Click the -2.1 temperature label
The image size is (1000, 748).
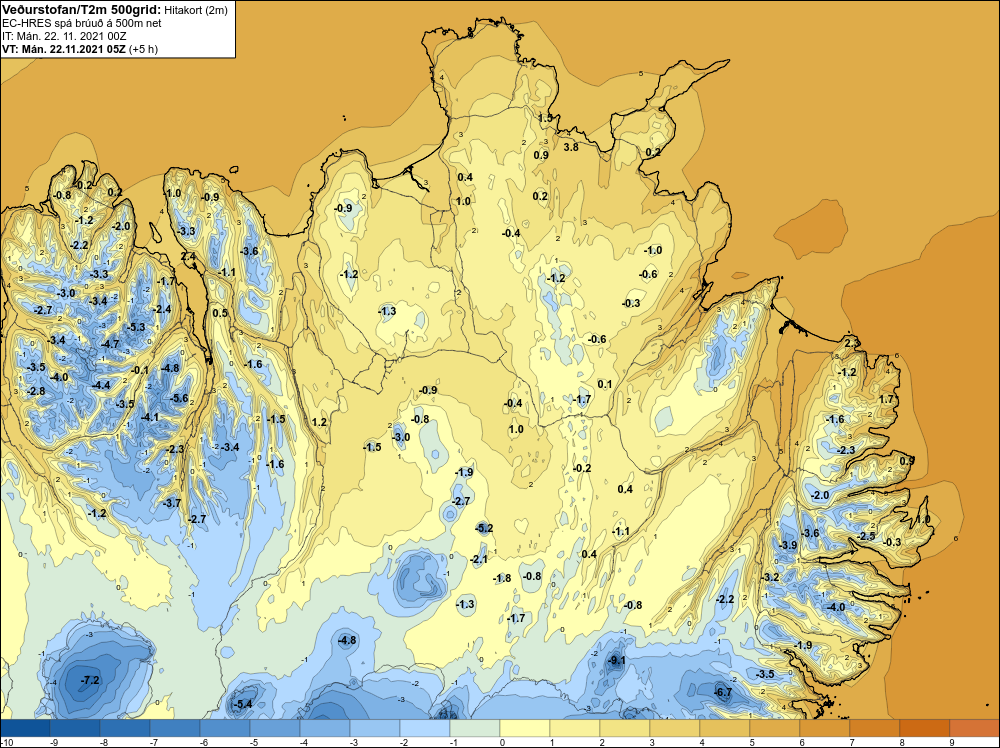click(x=478, y=559)
